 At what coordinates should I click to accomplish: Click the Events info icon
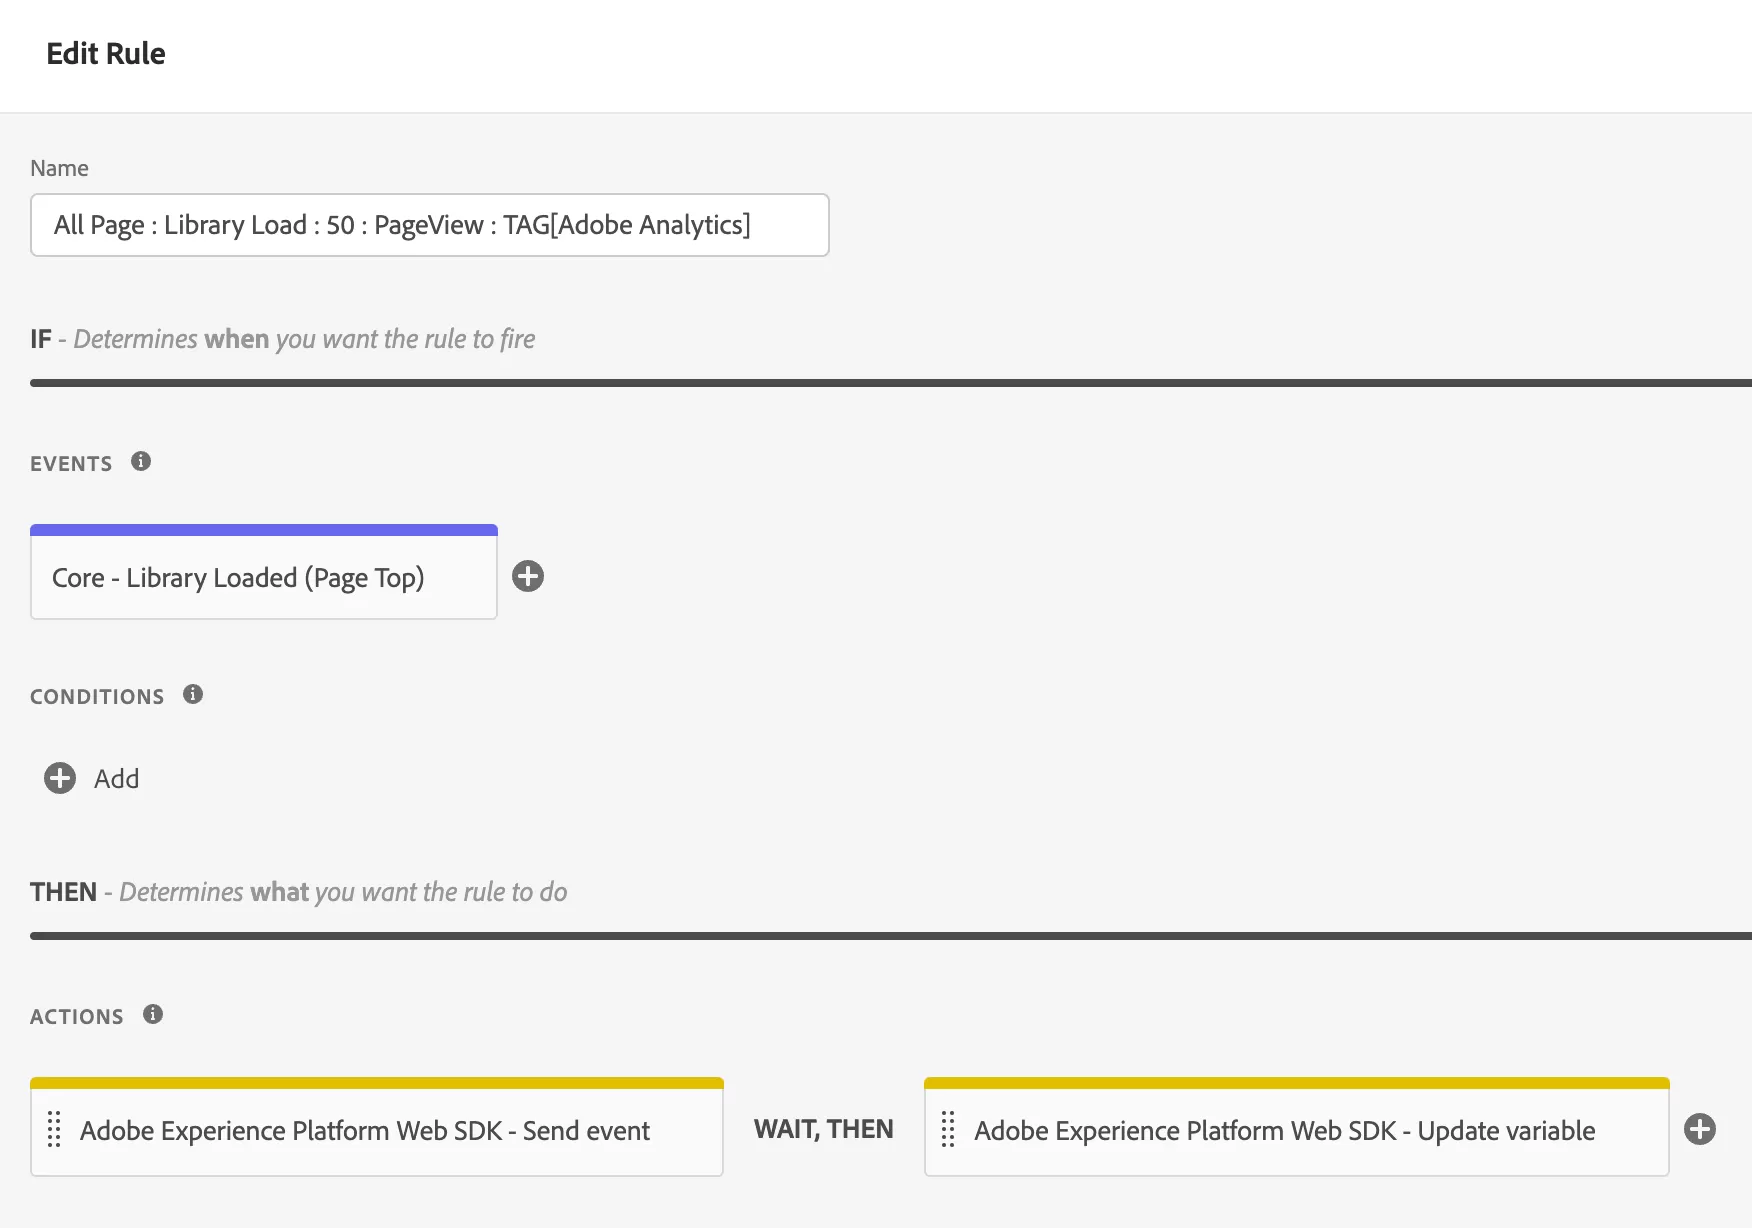tap(141, 461)
